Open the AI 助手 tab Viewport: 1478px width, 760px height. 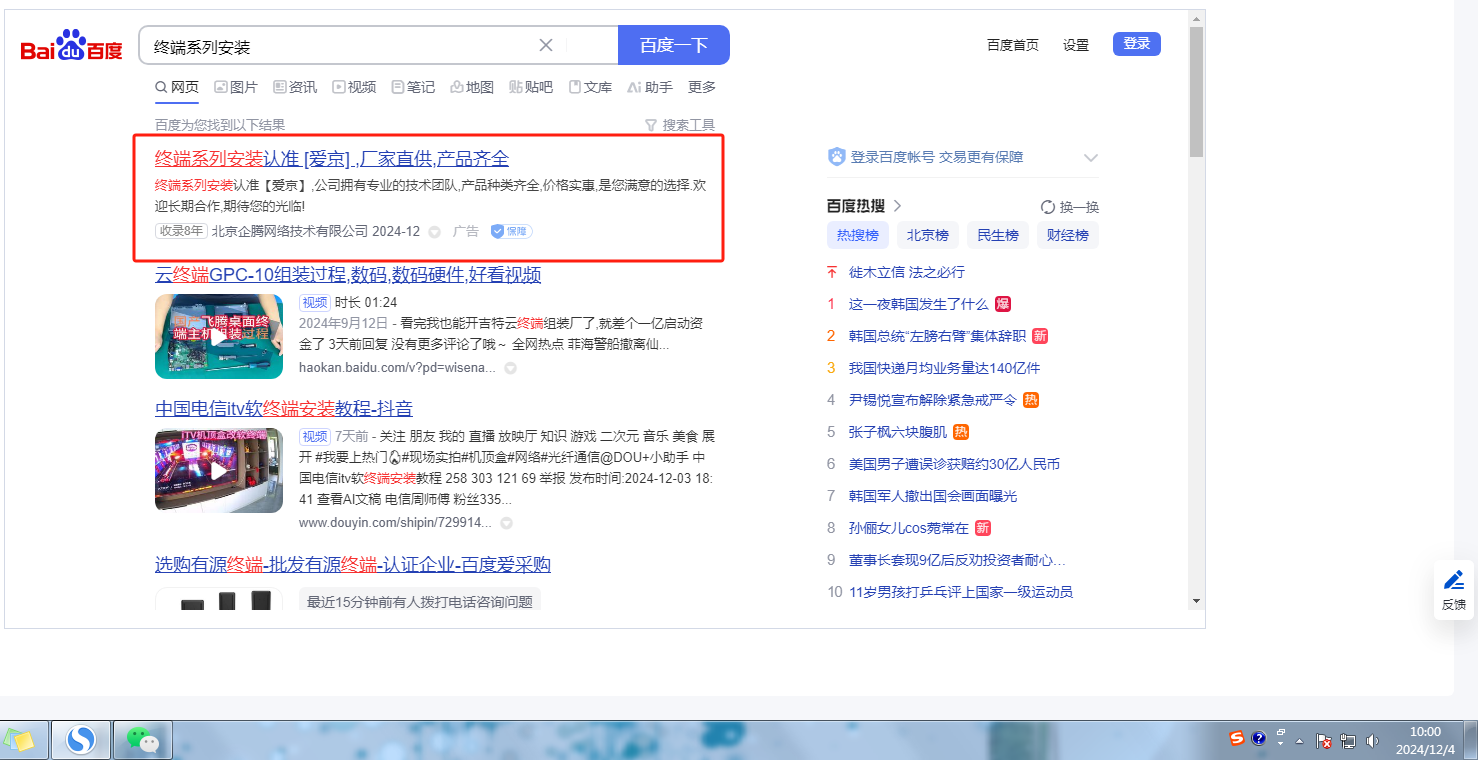point(650,87)
